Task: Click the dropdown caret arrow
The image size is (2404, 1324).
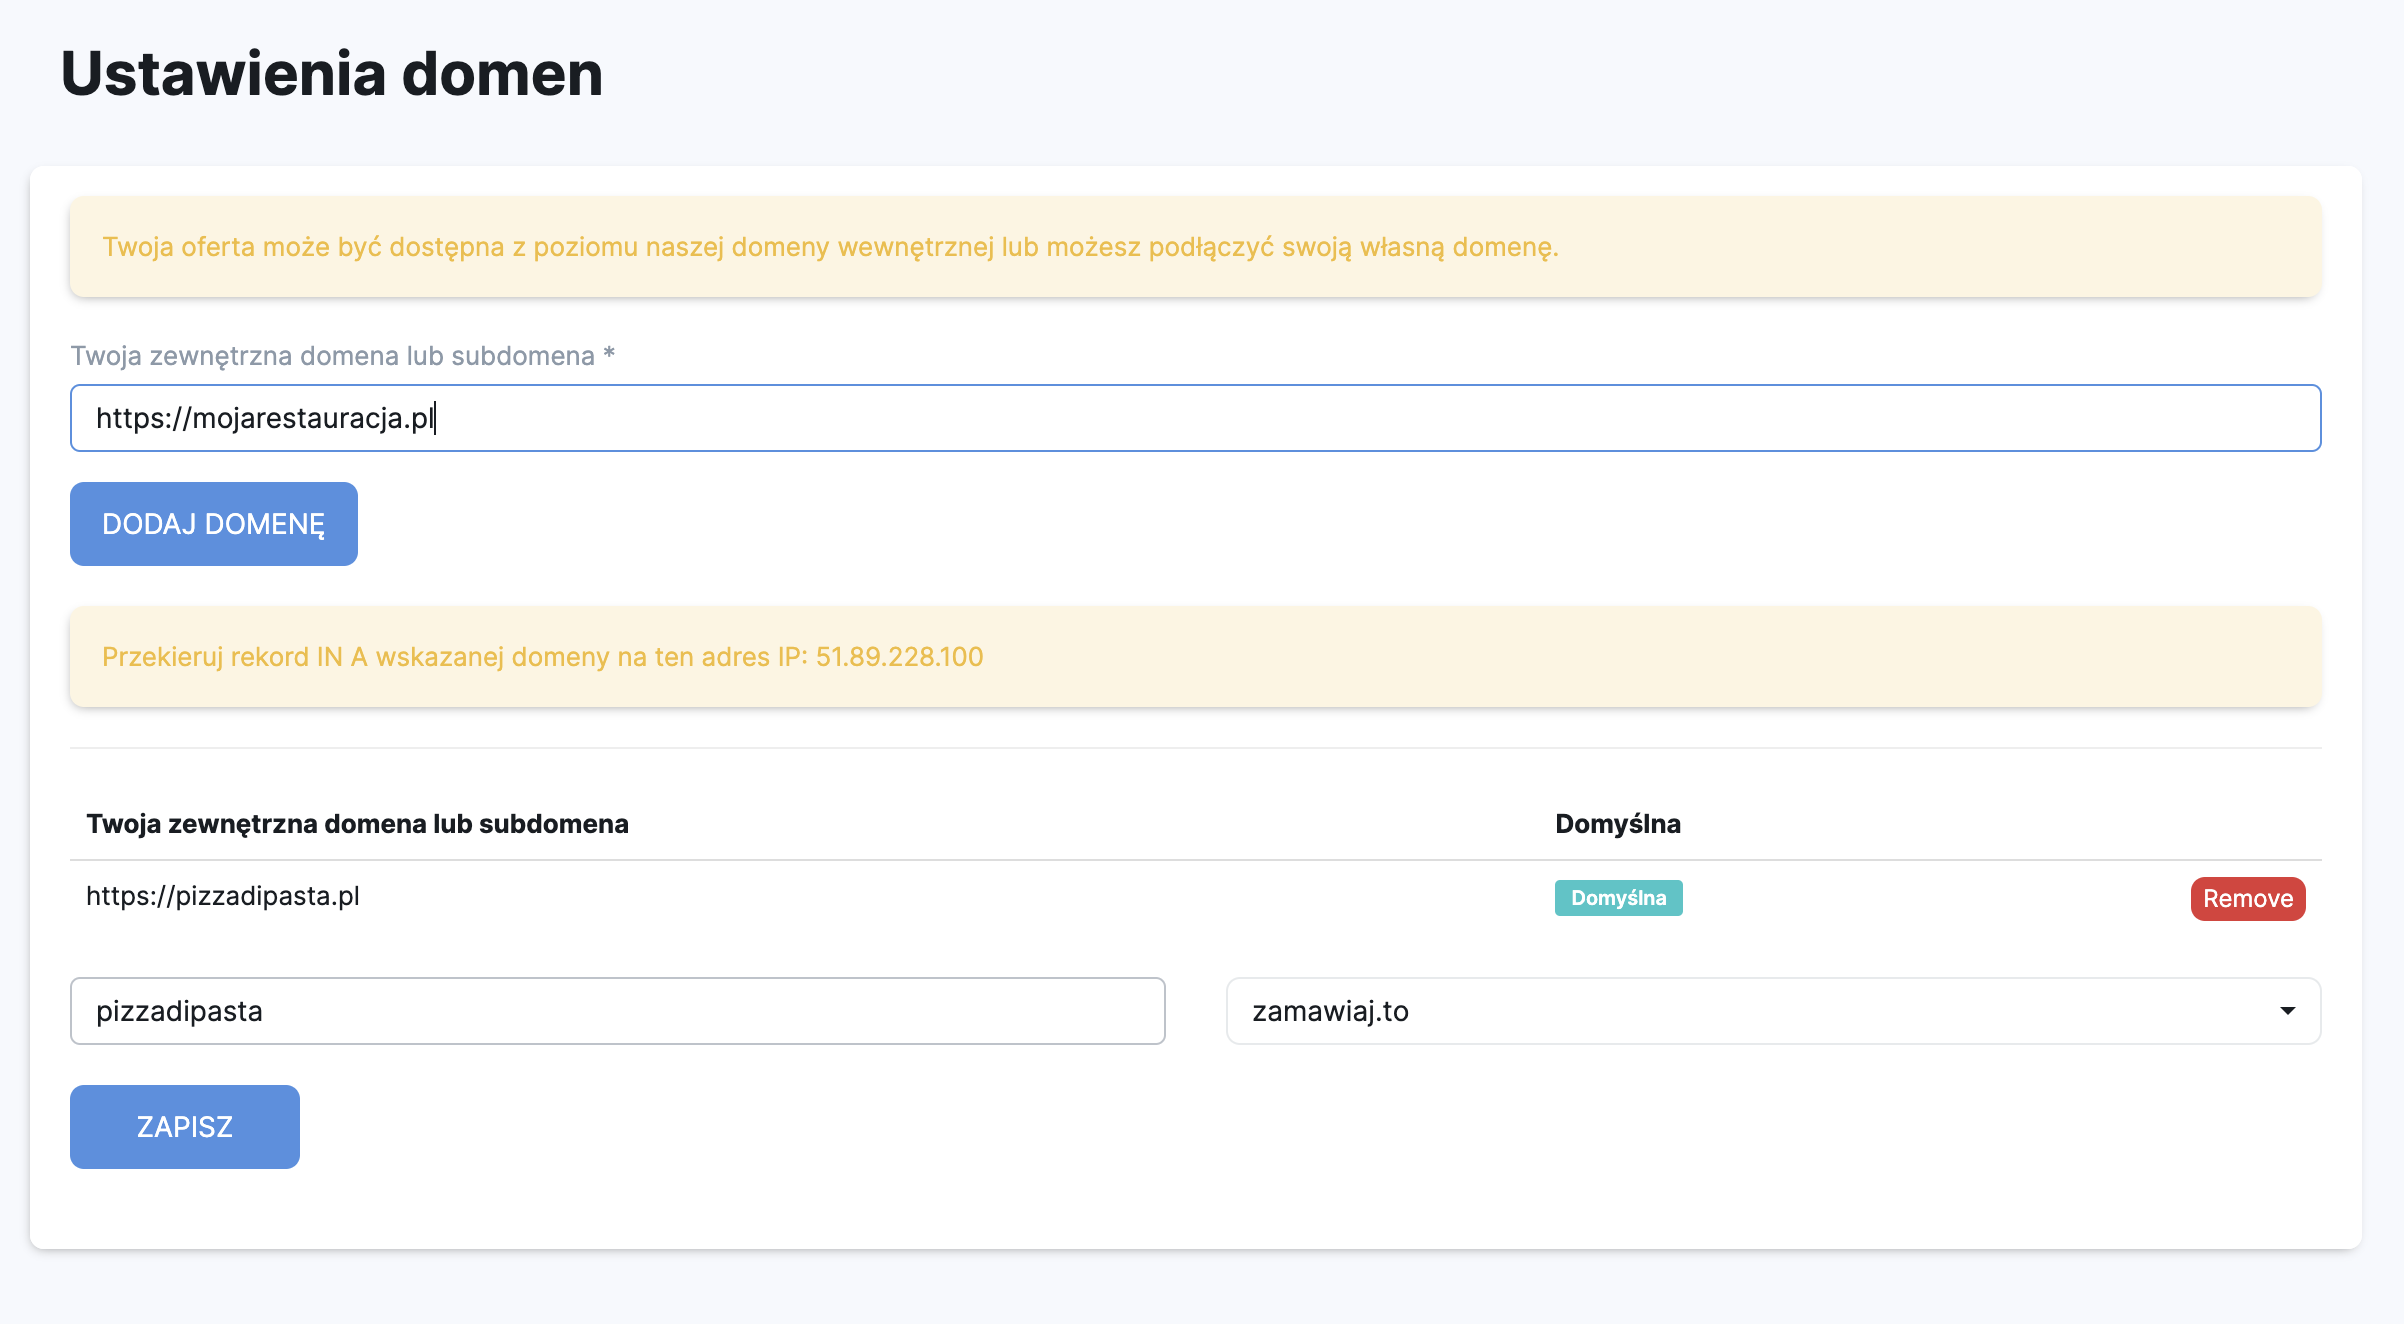Action: pos(2287,1011)
